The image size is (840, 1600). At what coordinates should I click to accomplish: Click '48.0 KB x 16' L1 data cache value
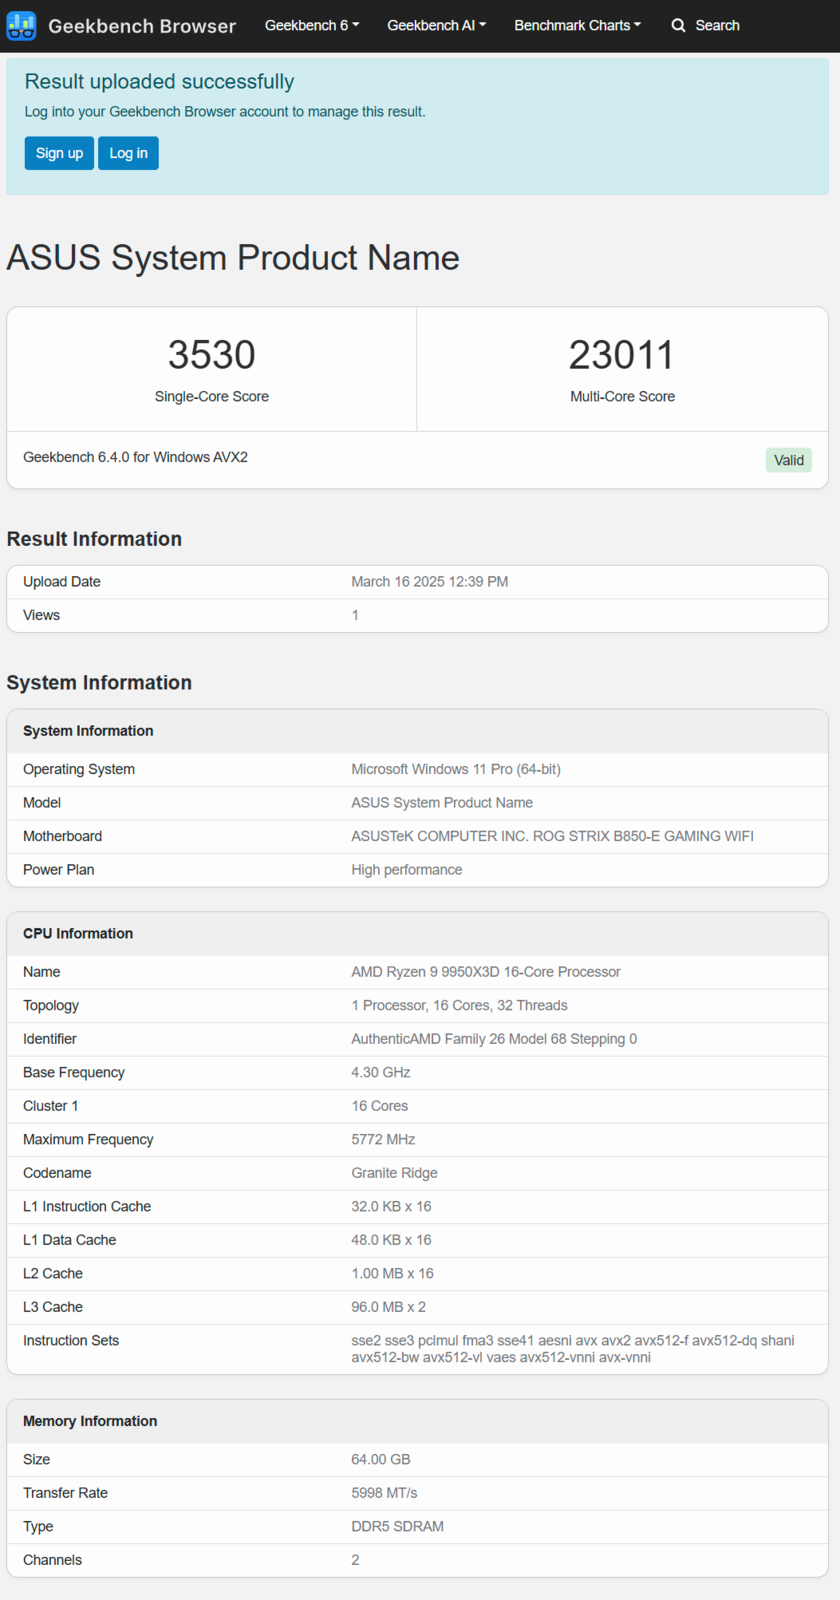point(391,1240)
